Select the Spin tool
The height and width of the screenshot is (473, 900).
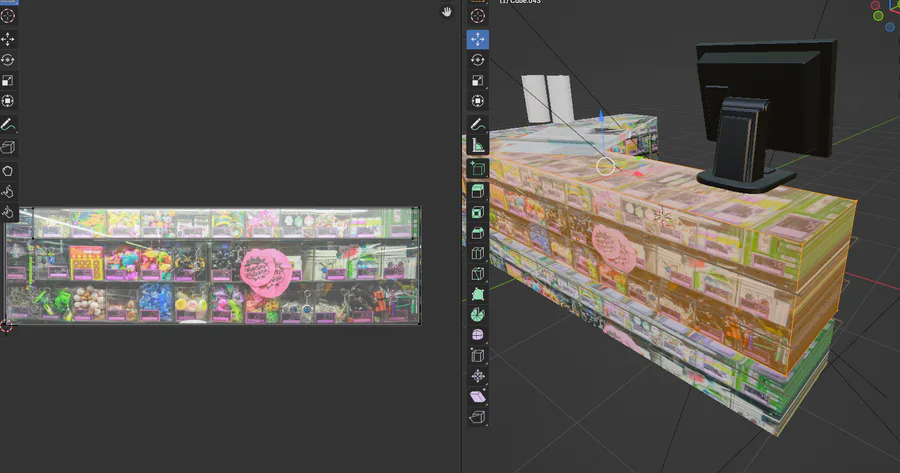[478, 315]
